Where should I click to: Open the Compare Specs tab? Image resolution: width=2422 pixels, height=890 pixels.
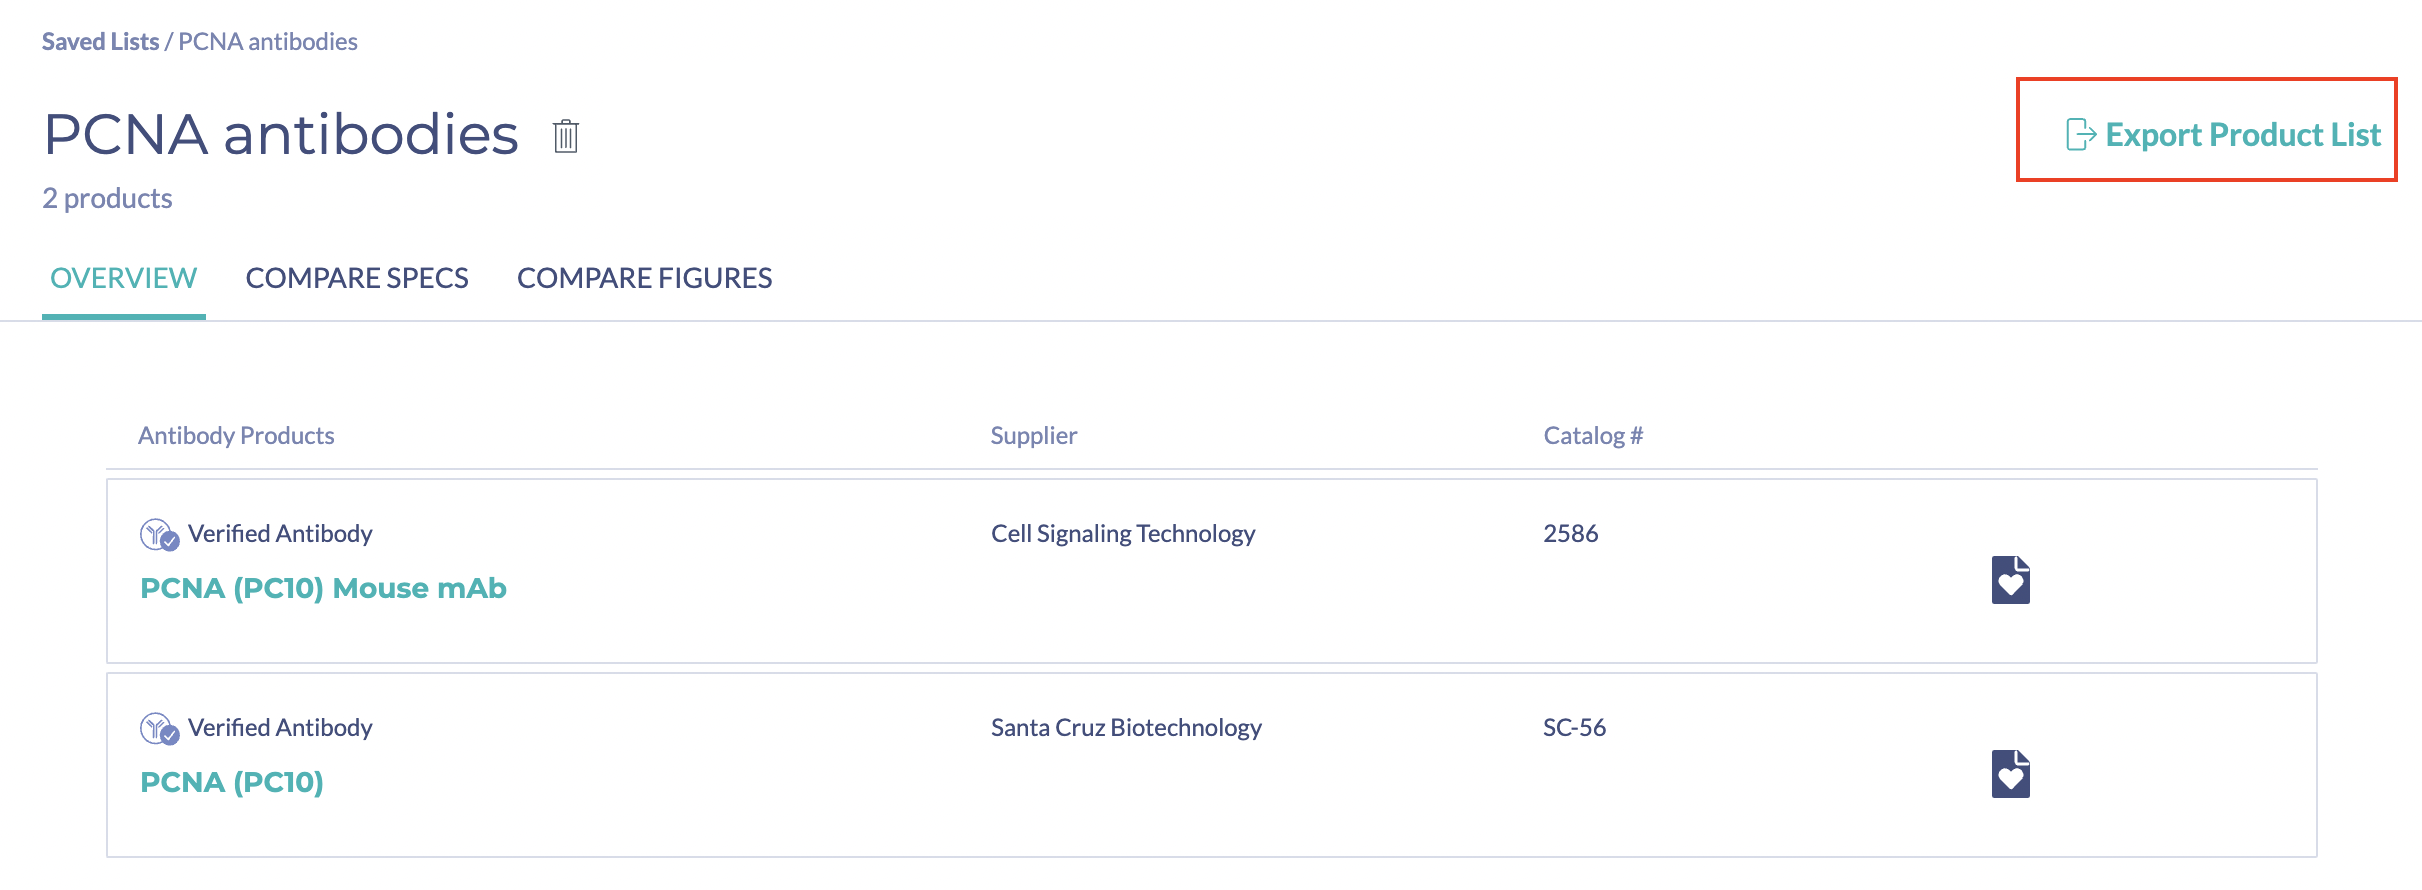coord(357,278)
